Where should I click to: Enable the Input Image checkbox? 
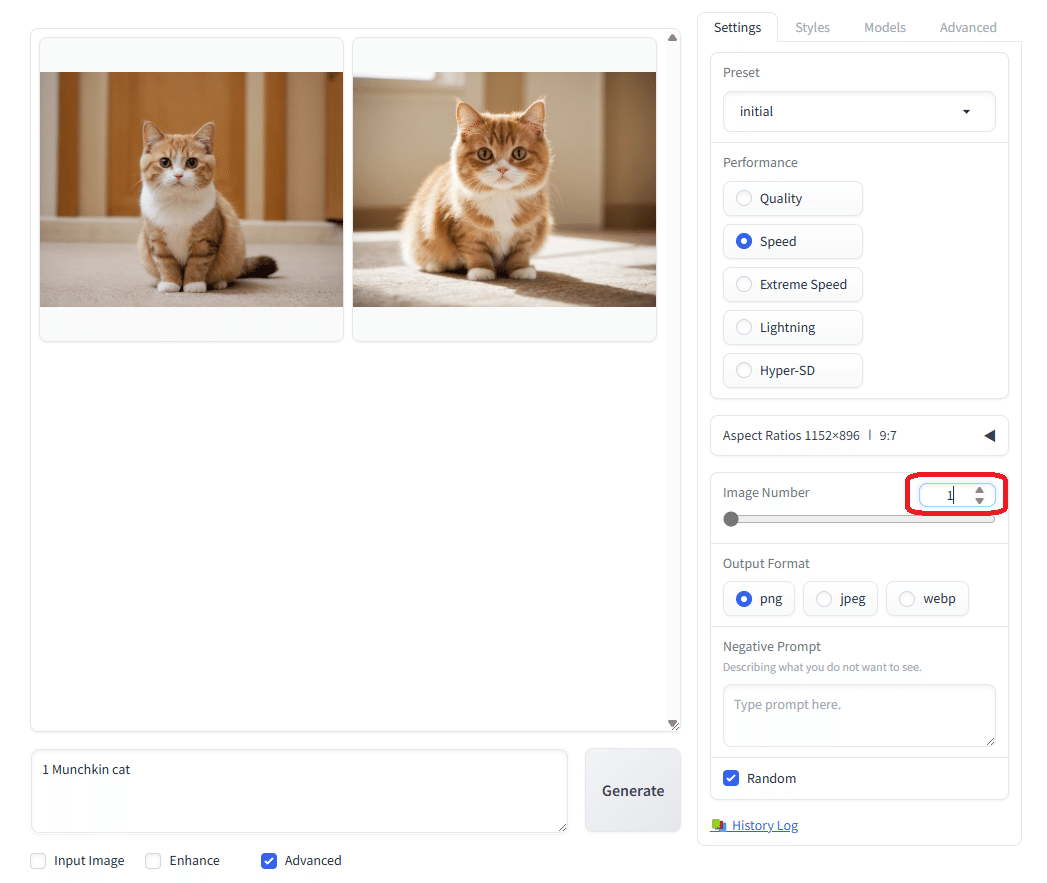[x=38, y=860]
